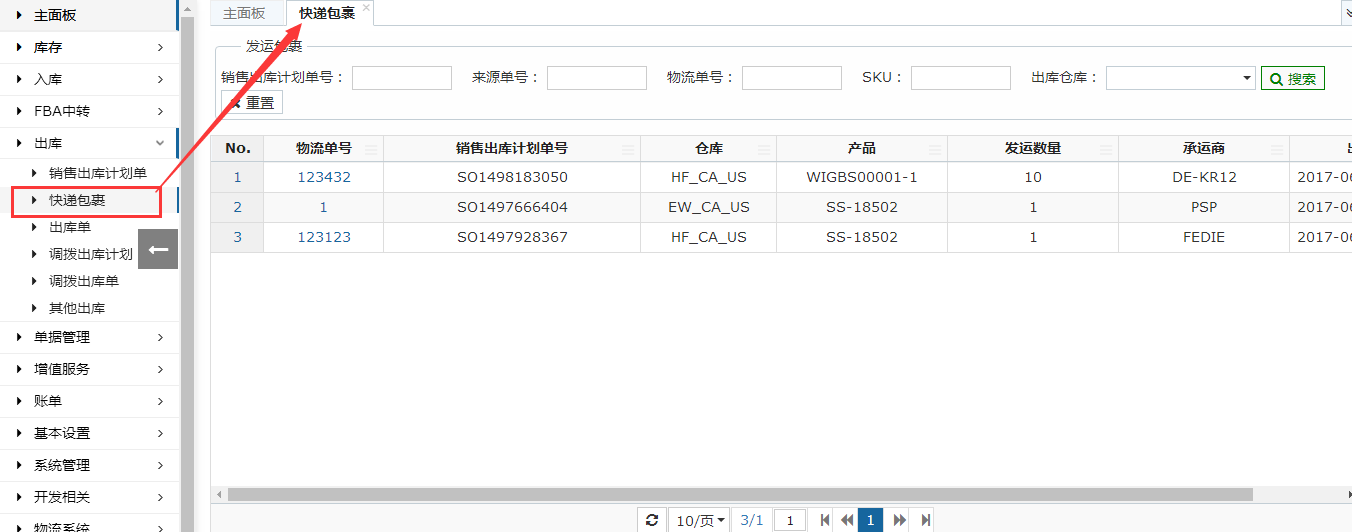Expand the 库存 menu

click(90, 47)
